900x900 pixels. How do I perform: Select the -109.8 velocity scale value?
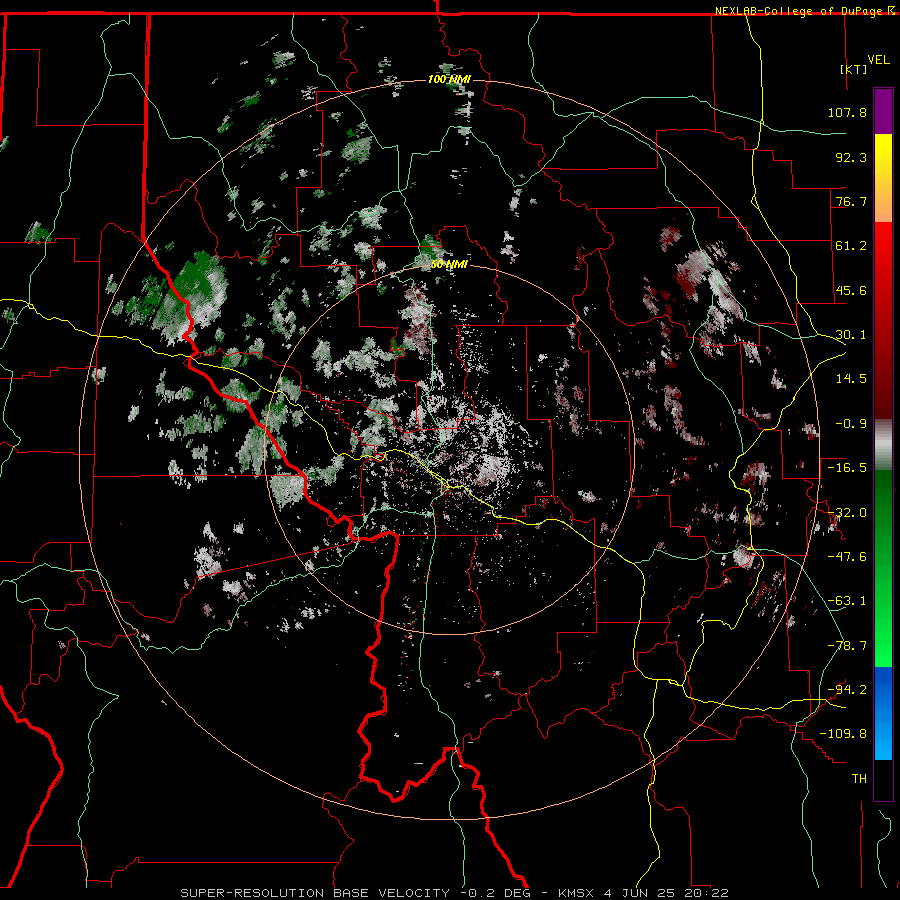(x=843, y=734)
